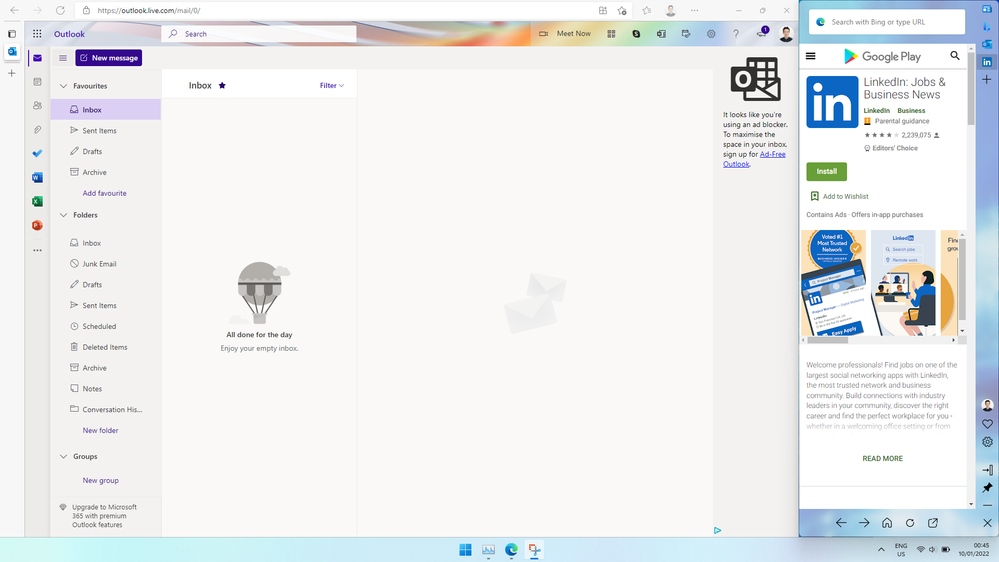Viewport: 999px width, 562px height.
Task: Open the Files attachments paperclip icon
Action: [x=38, y=129]
